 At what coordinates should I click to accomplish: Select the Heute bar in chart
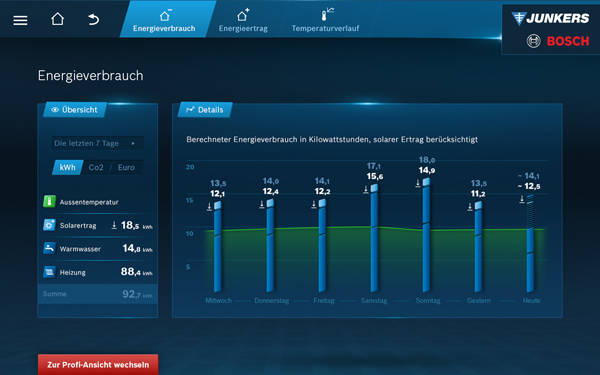tap(530, 244)
